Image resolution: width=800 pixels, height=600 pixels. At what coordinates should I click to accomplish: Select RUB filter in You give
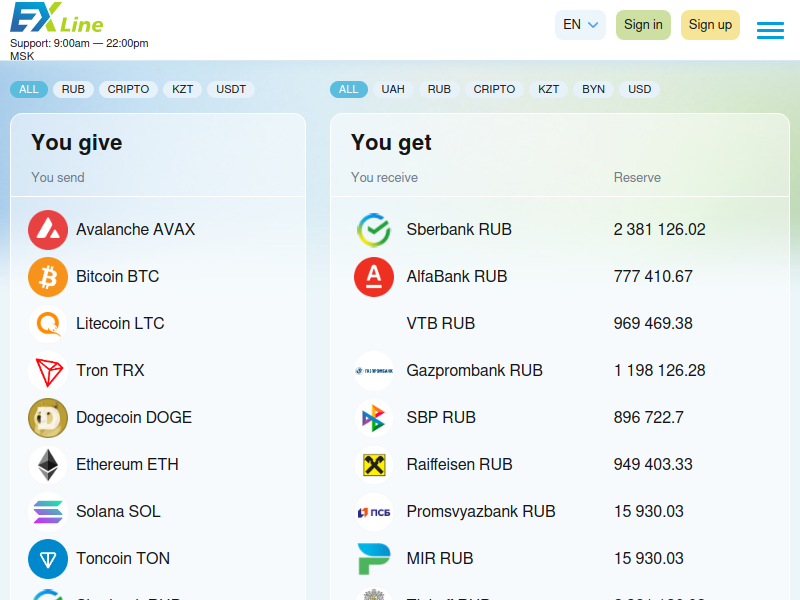73,89
